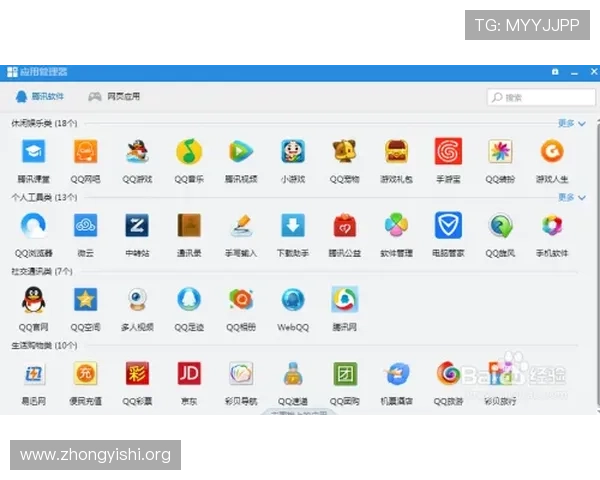Launch the 机票酒店 airplane icon
Image resolution: width=600 pixels, height=480 pixels.
coord(396,374)
